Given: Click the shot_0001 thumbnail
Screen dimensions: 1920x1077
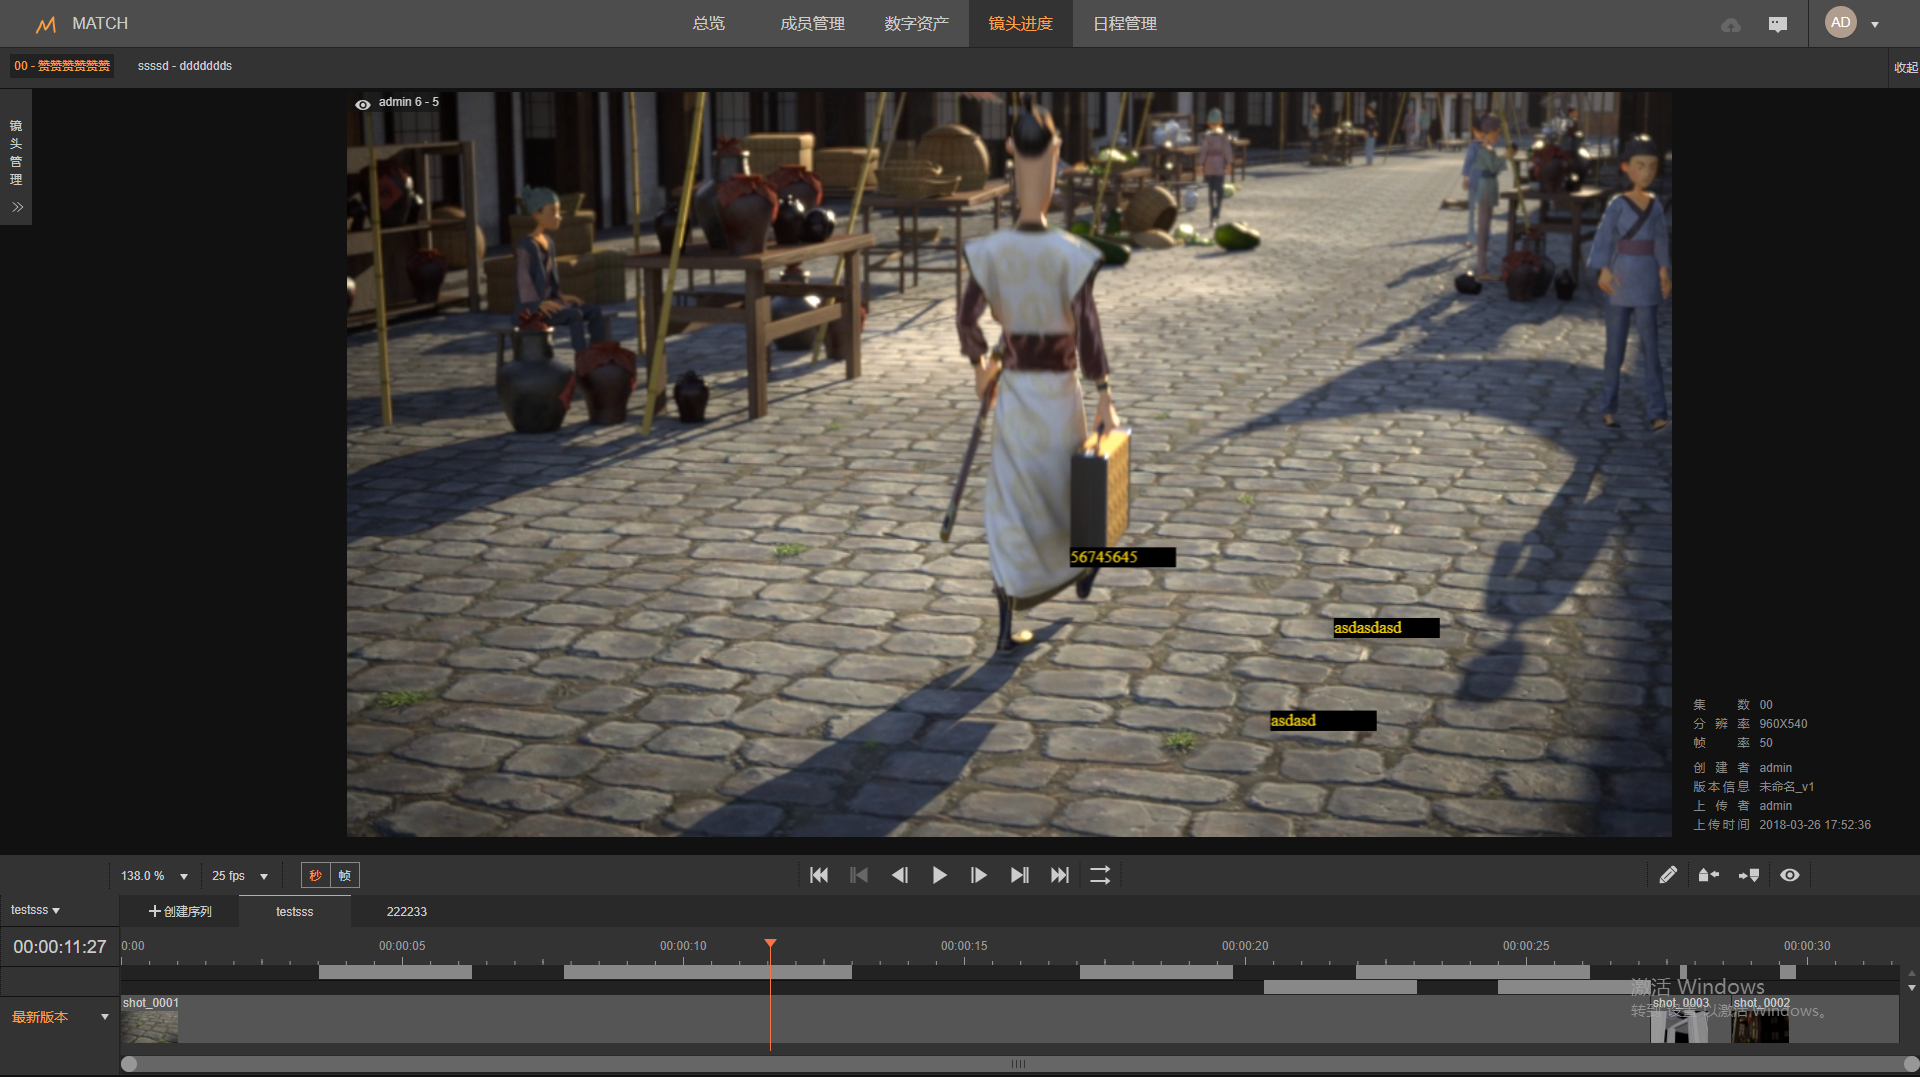Looking at the screenshot, I should (150, 1026).
